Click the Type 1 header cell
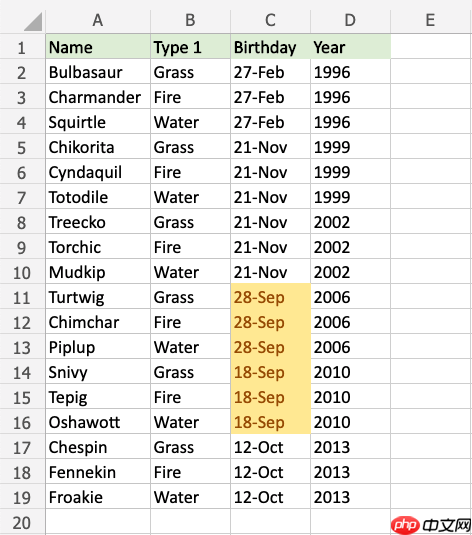 pos(190,46)
